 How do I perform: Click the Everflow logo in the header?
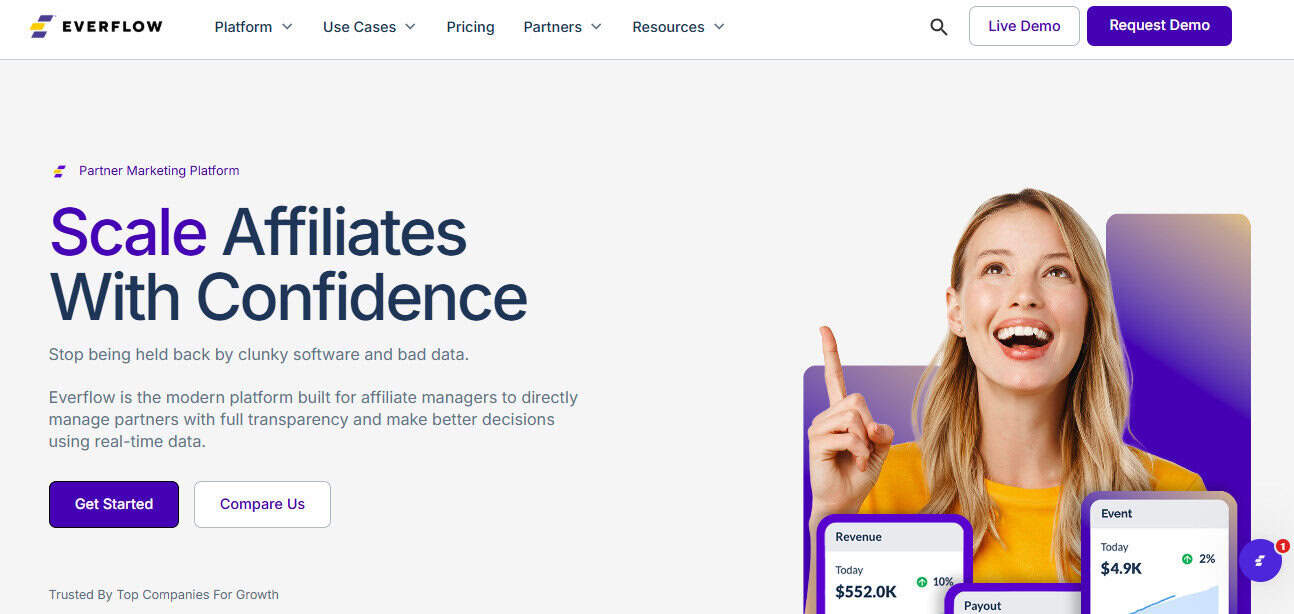point(96,27)
